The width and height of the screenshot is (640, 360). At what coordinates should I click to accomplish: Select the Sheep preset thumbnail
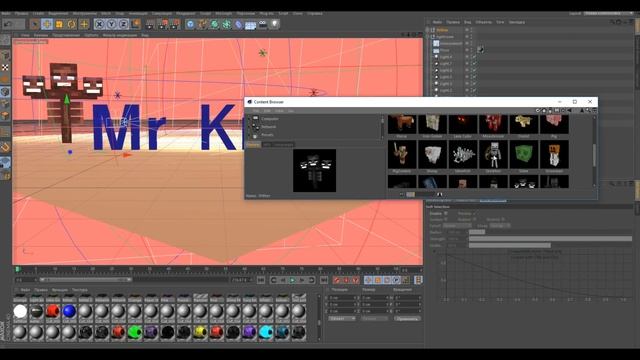click(433, 155)
